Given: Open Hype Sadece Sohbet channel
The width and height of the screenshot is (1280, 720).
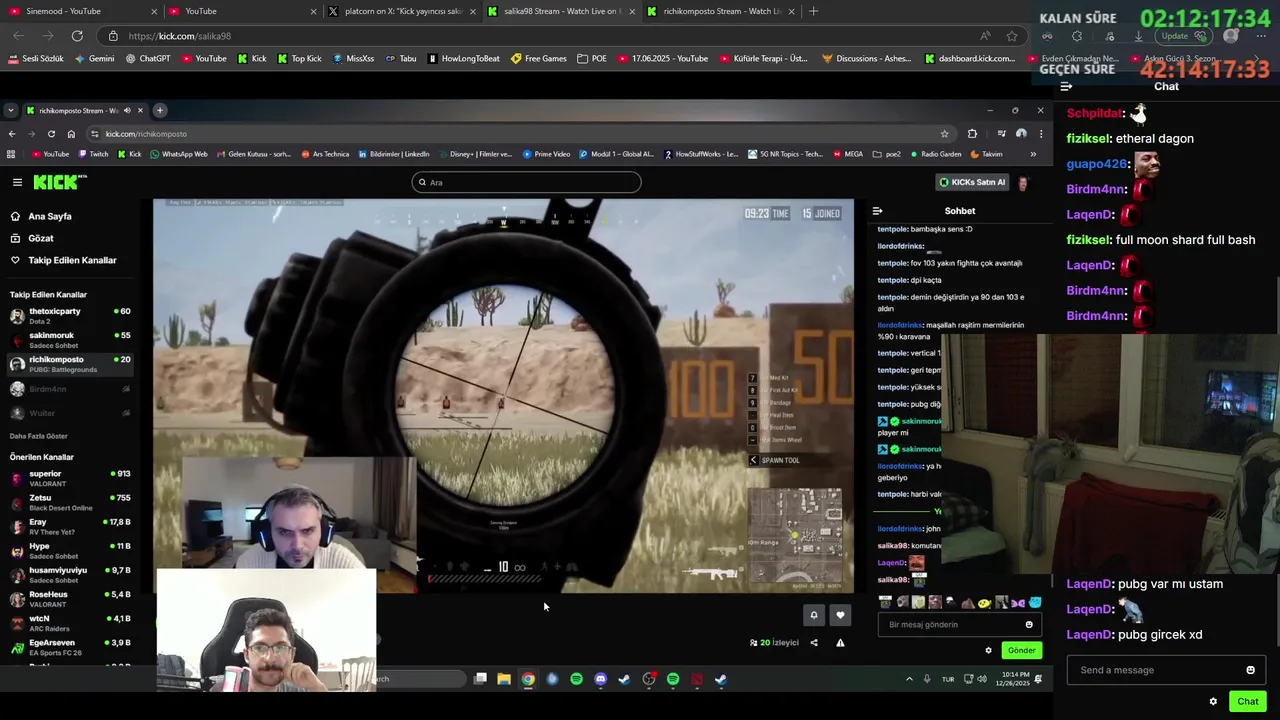Looking at the screenshot, I should (x=70, y=551).
